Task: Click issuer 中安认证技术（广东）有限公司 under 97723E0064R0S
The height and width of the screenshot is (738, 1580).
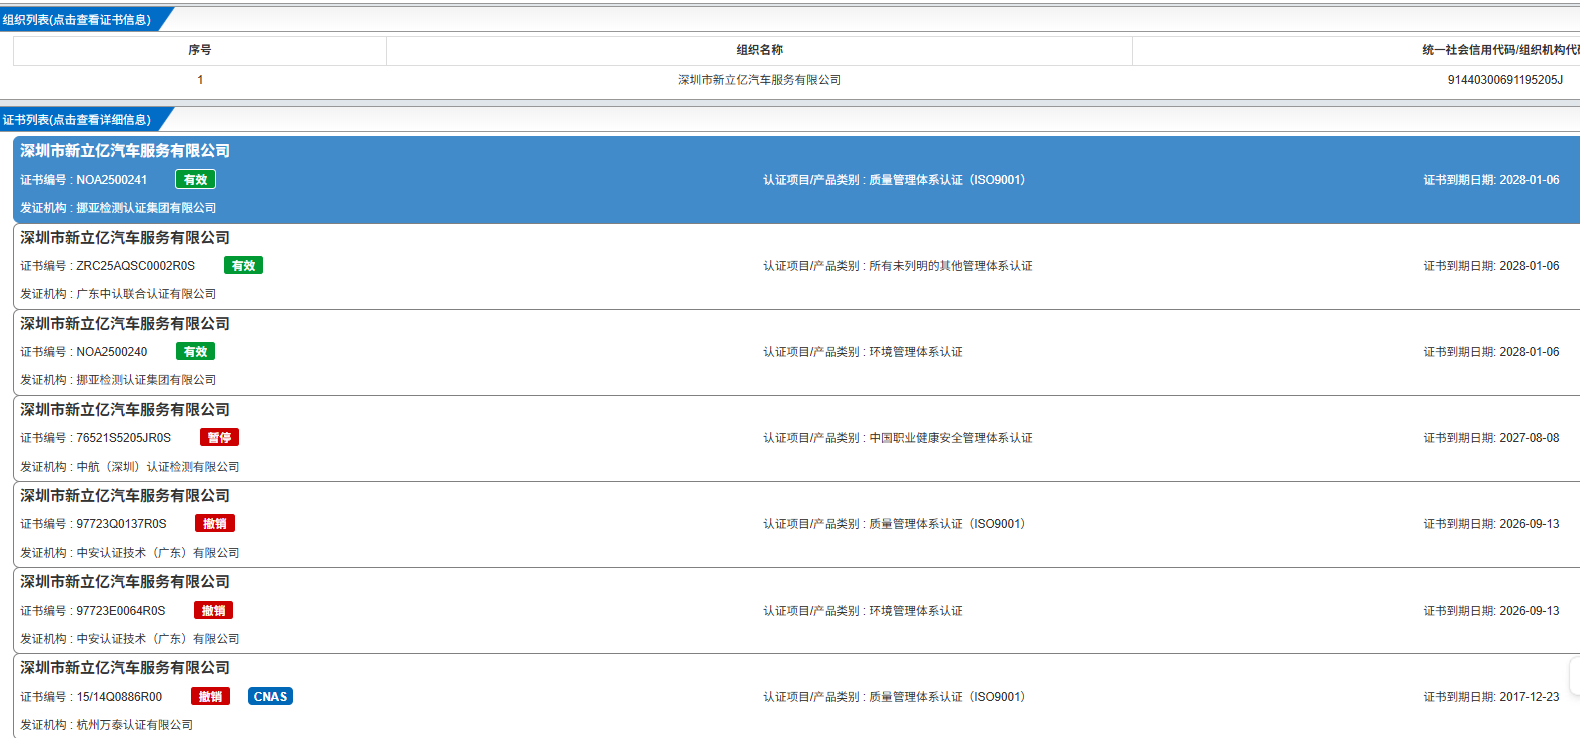Action: click(158, 639)
